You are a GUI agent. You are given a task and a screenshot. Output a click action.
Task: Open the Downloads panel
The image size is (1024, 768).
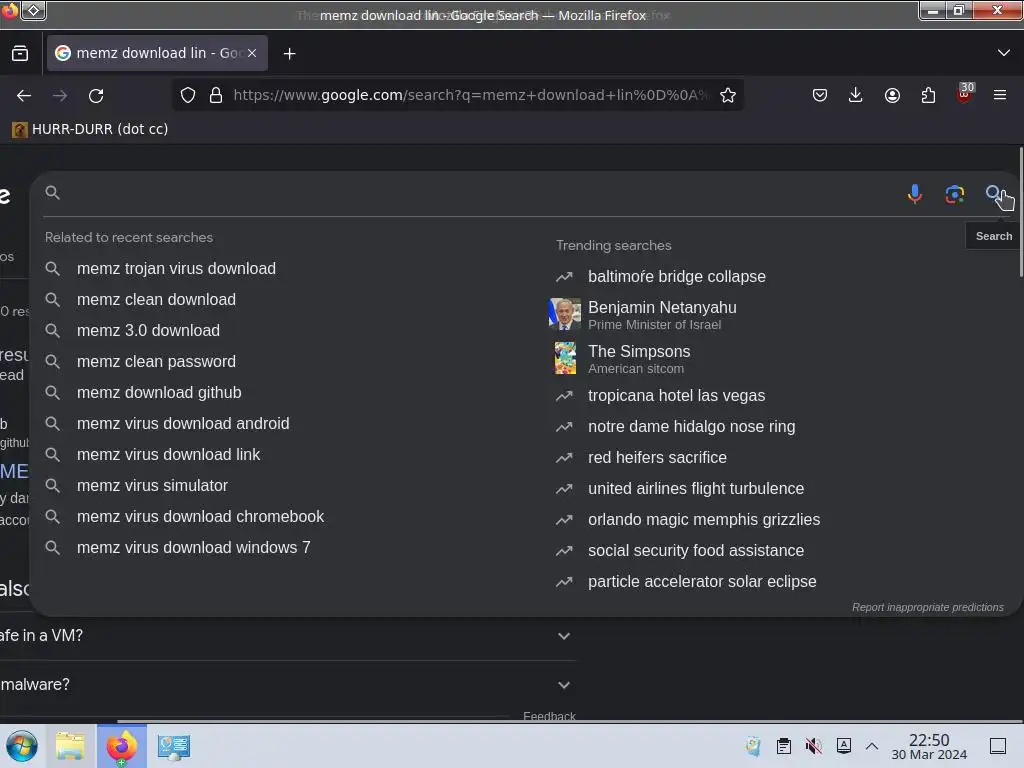tap(856, 95)
